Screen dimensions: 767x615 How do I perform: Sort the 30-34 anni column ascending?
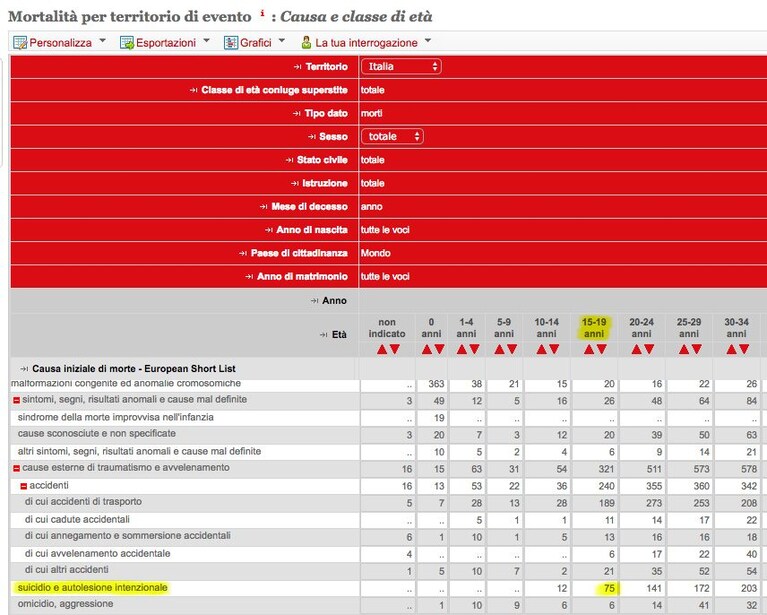tap(731, 349)
